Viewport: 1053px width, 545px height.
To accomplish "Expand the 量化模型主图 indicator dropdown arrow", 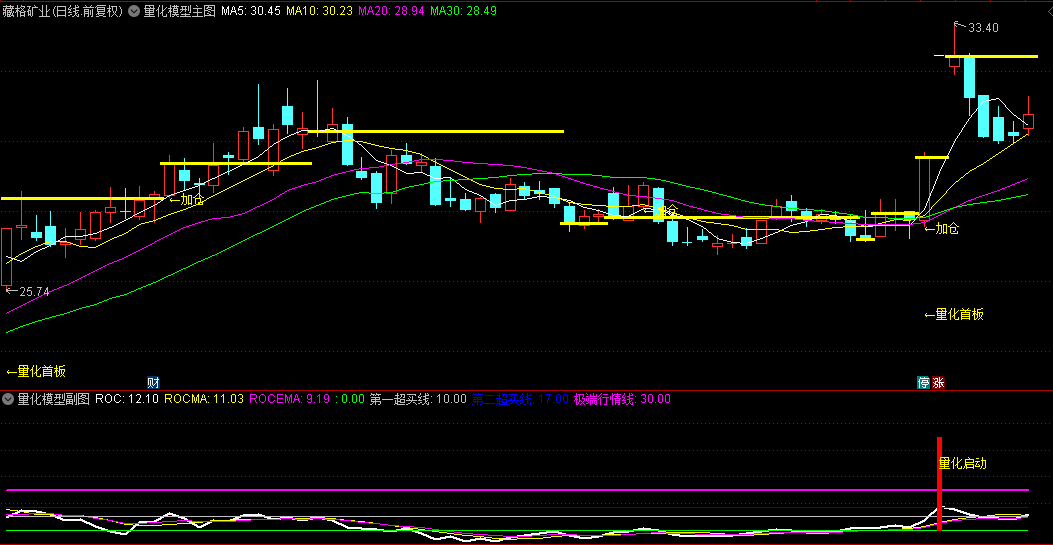I will (x=134, y=12).
